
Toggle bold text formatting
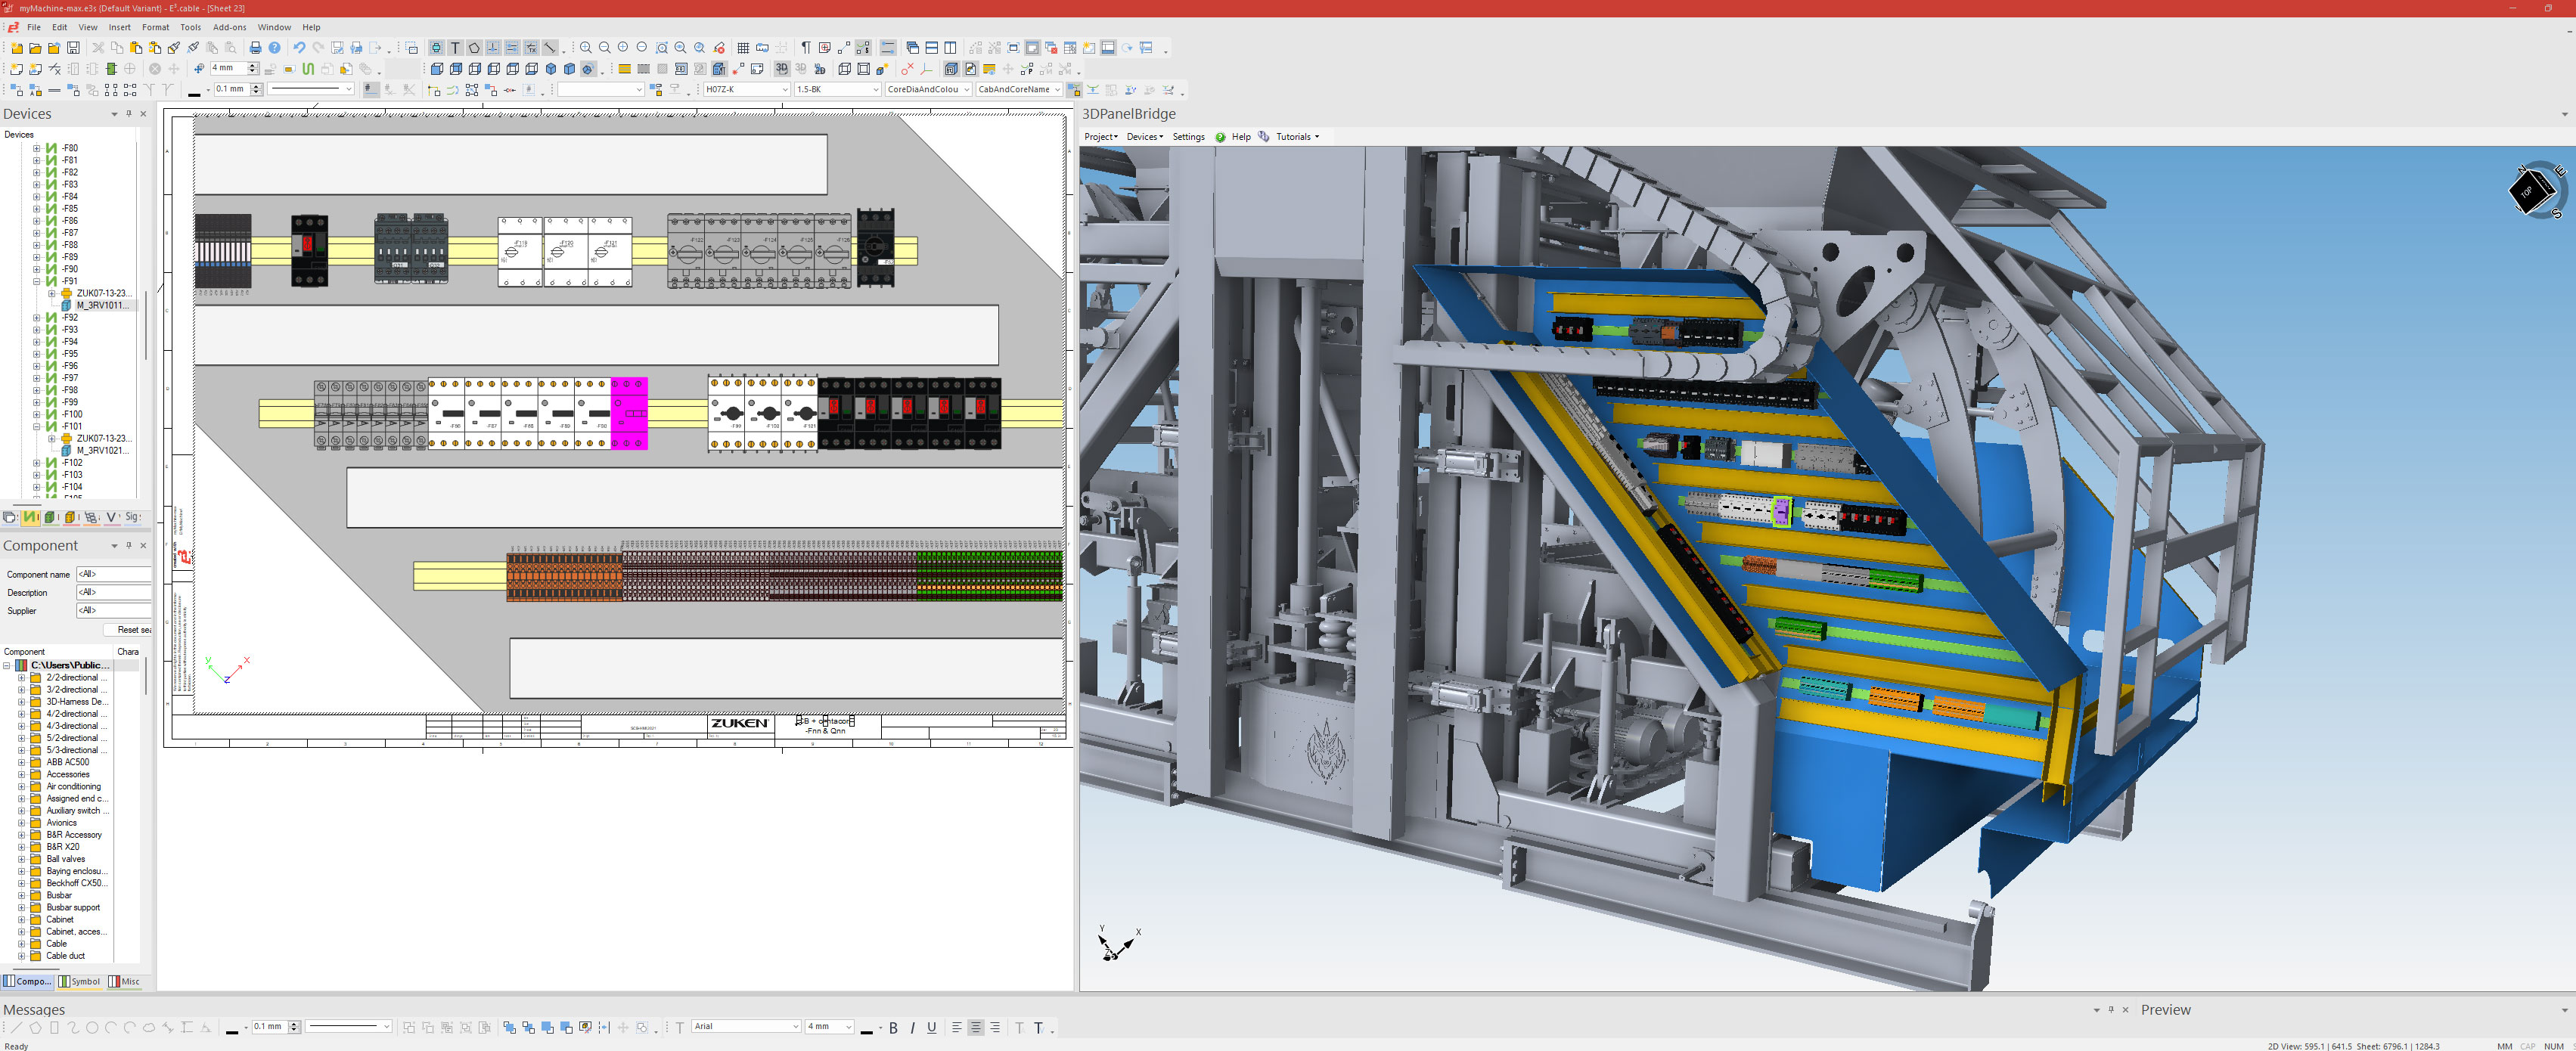(x=894, y=1027)
